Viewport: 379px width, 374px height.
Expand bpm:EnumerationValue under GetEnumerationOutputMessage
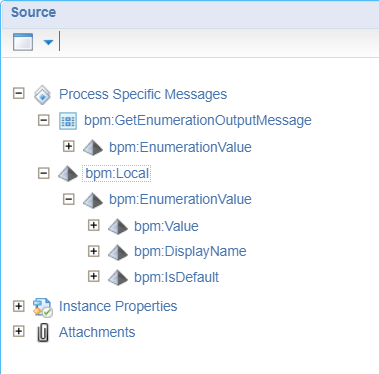tap(69, 146)
